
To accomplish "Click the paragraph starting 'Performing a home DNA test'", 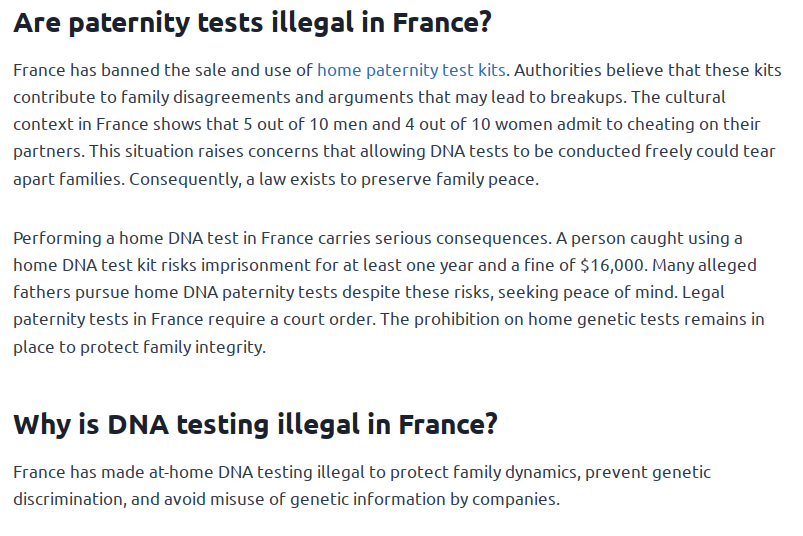I will coord(388,293).
